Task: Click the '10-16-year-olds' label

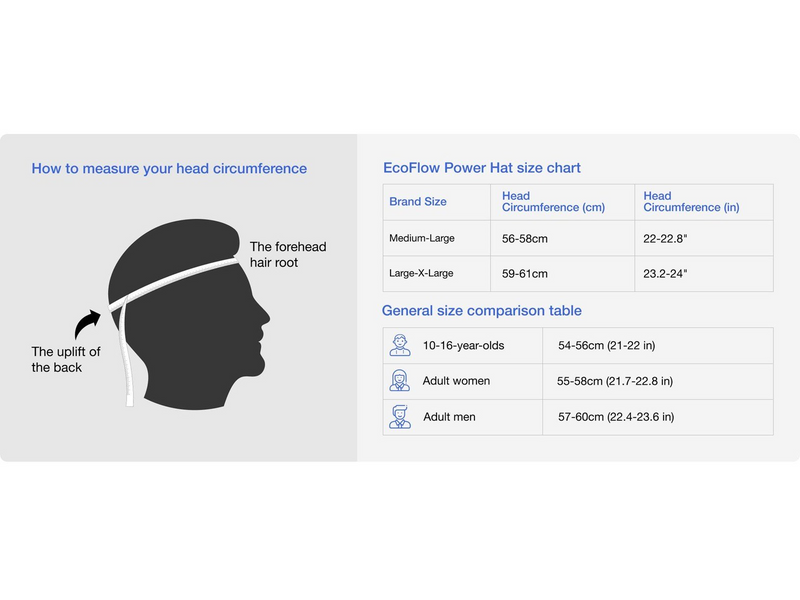Action: [464, 345]
